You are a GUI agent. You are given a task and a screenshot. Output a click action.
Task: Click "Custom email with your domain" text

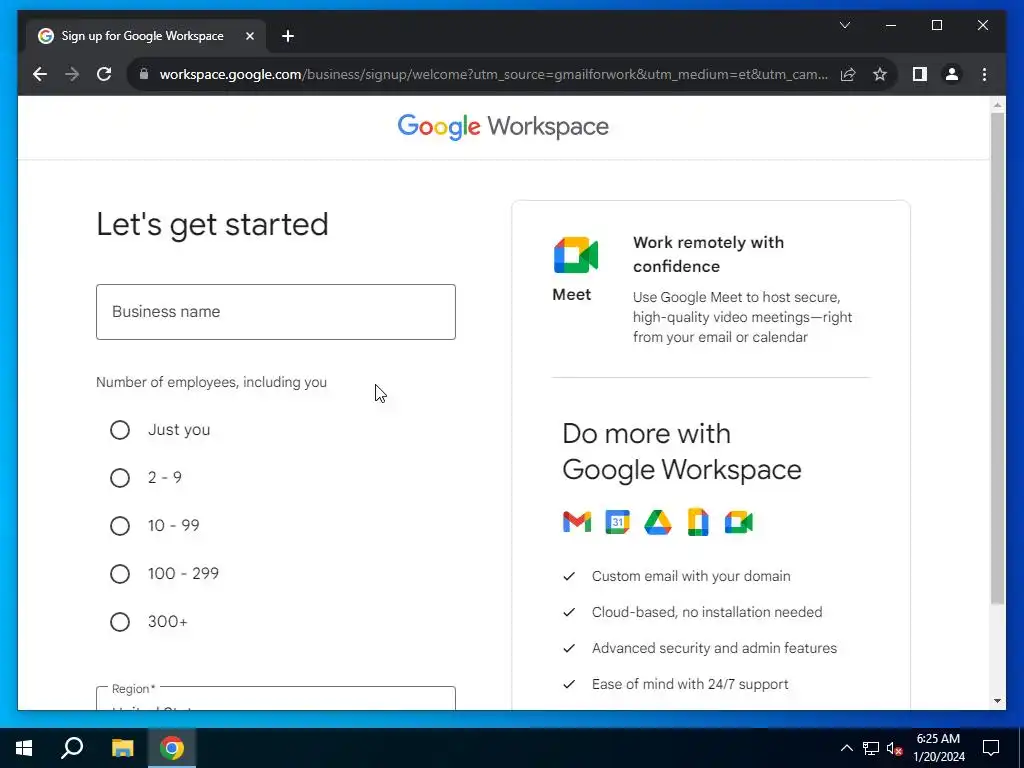click(x=691, y=576)
